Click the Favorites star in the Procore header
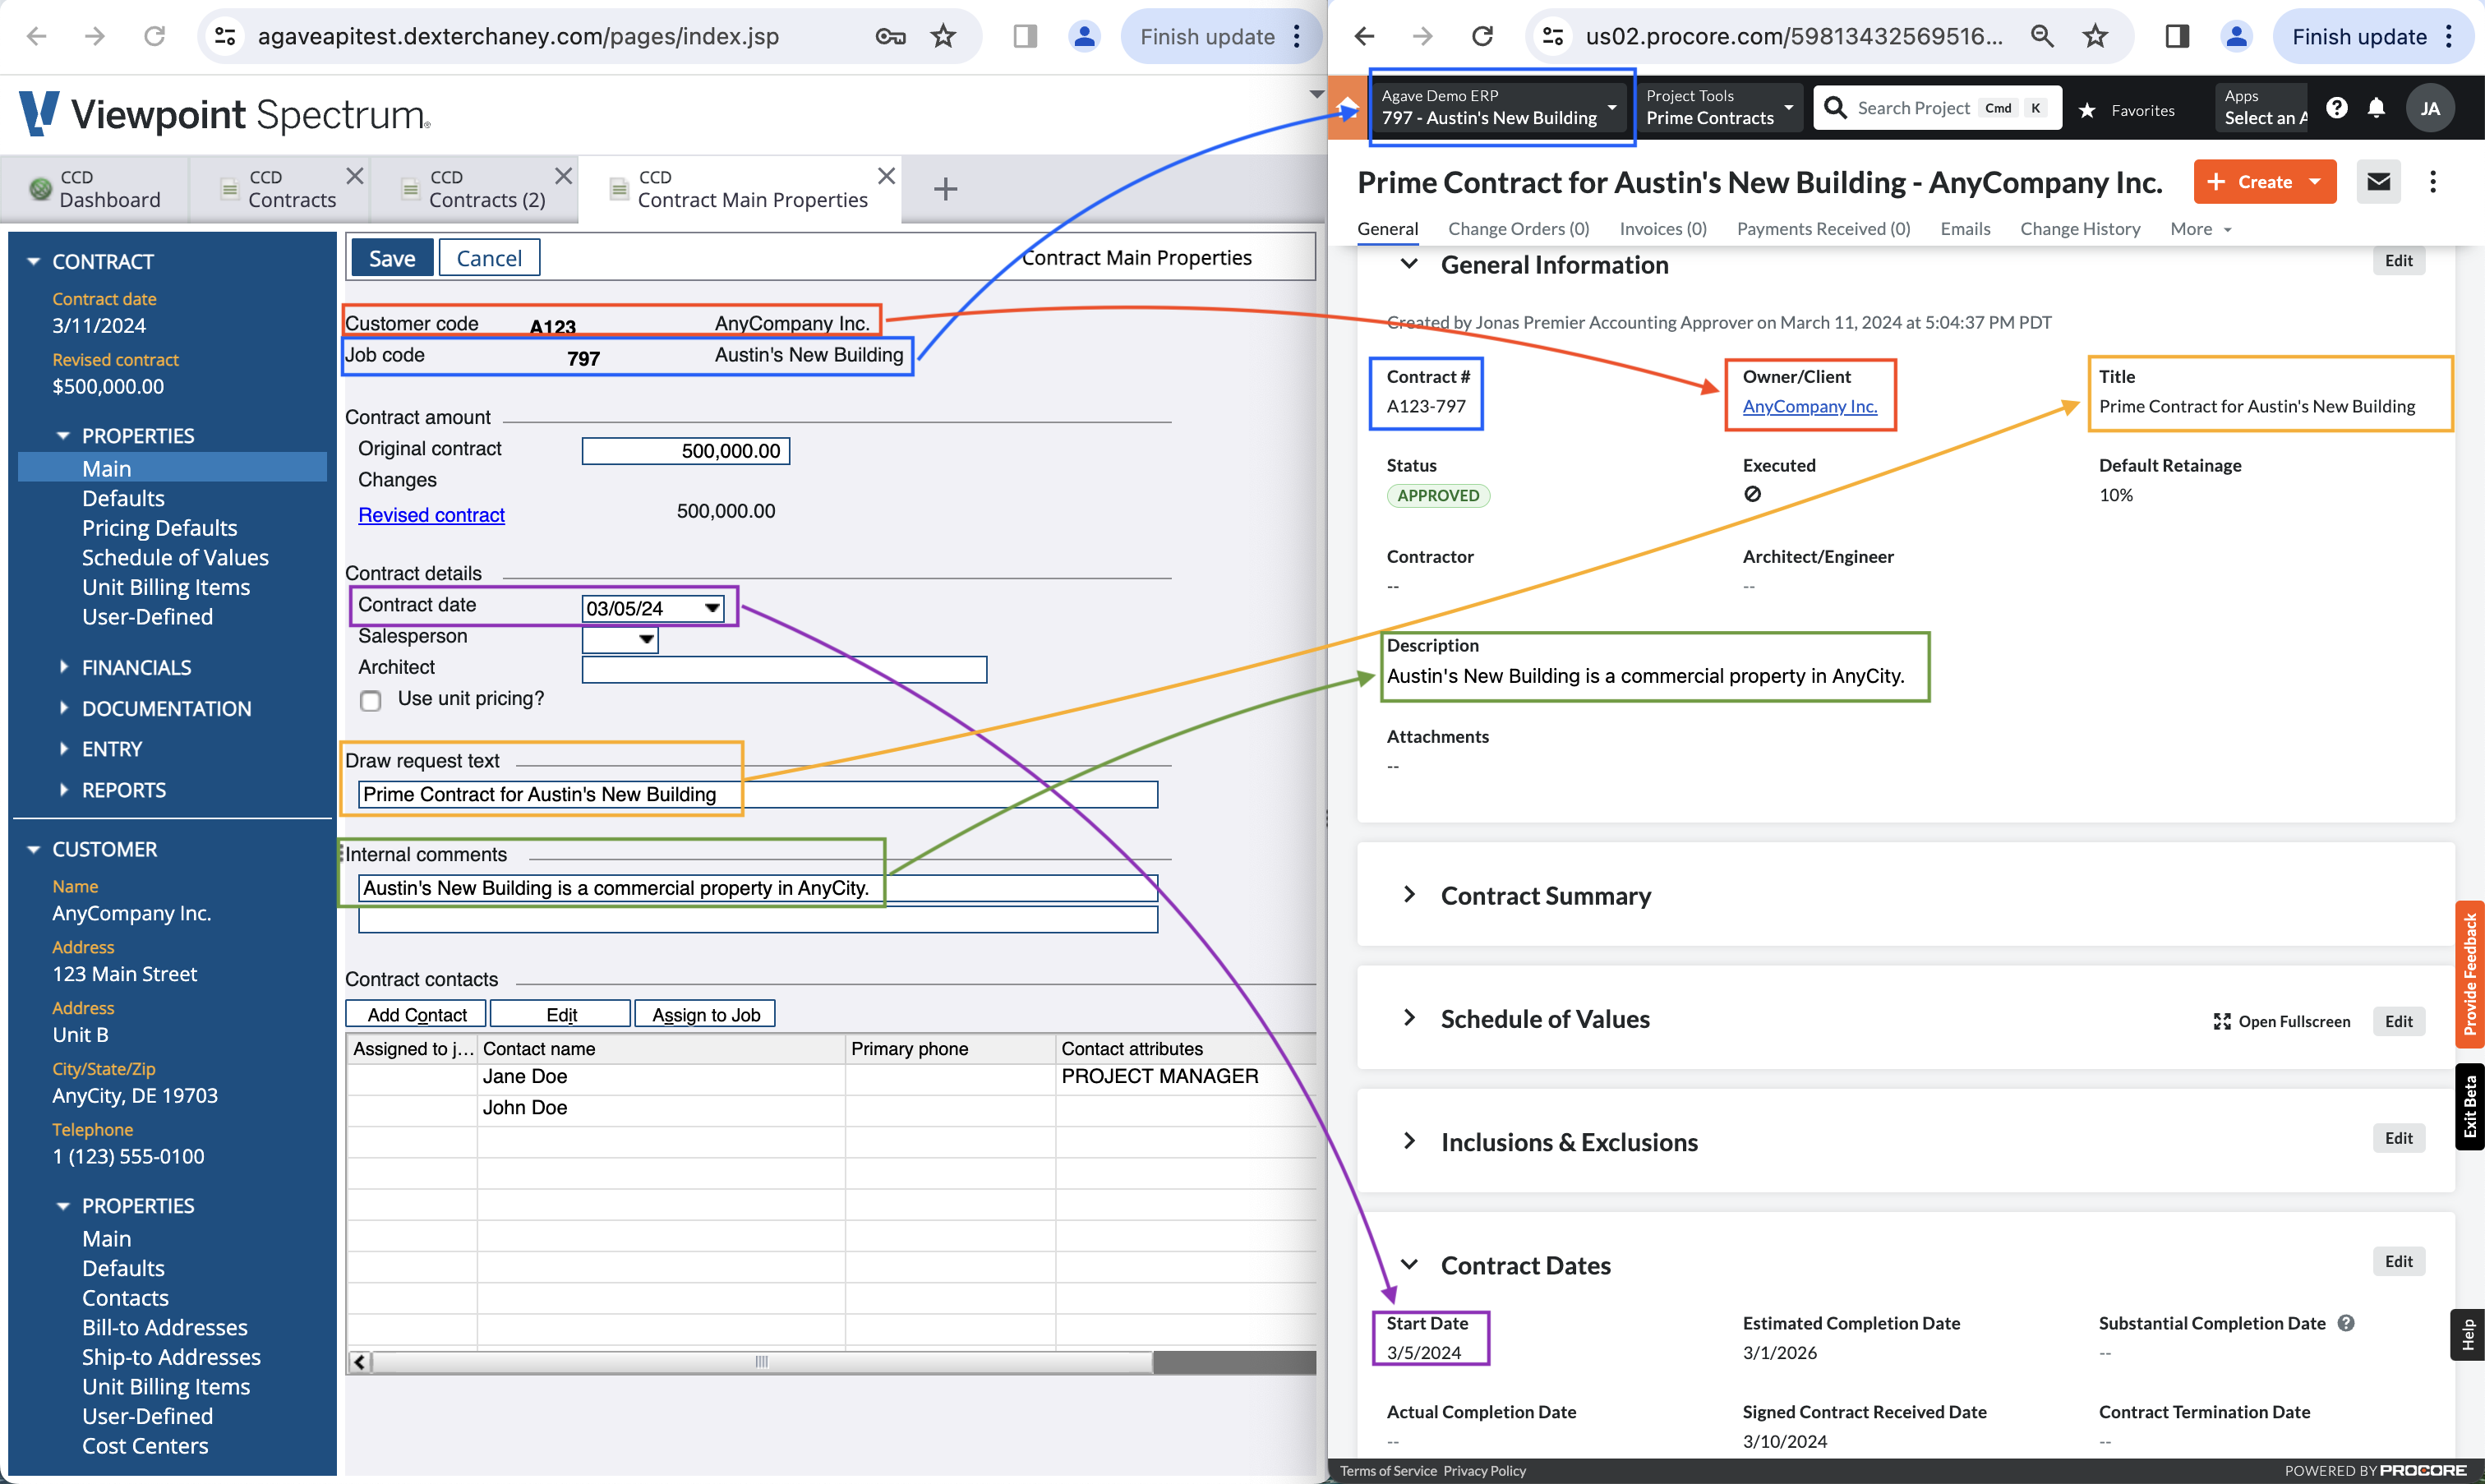The height and width of the screenshot is (1484, 2485). coord(2087,110)
